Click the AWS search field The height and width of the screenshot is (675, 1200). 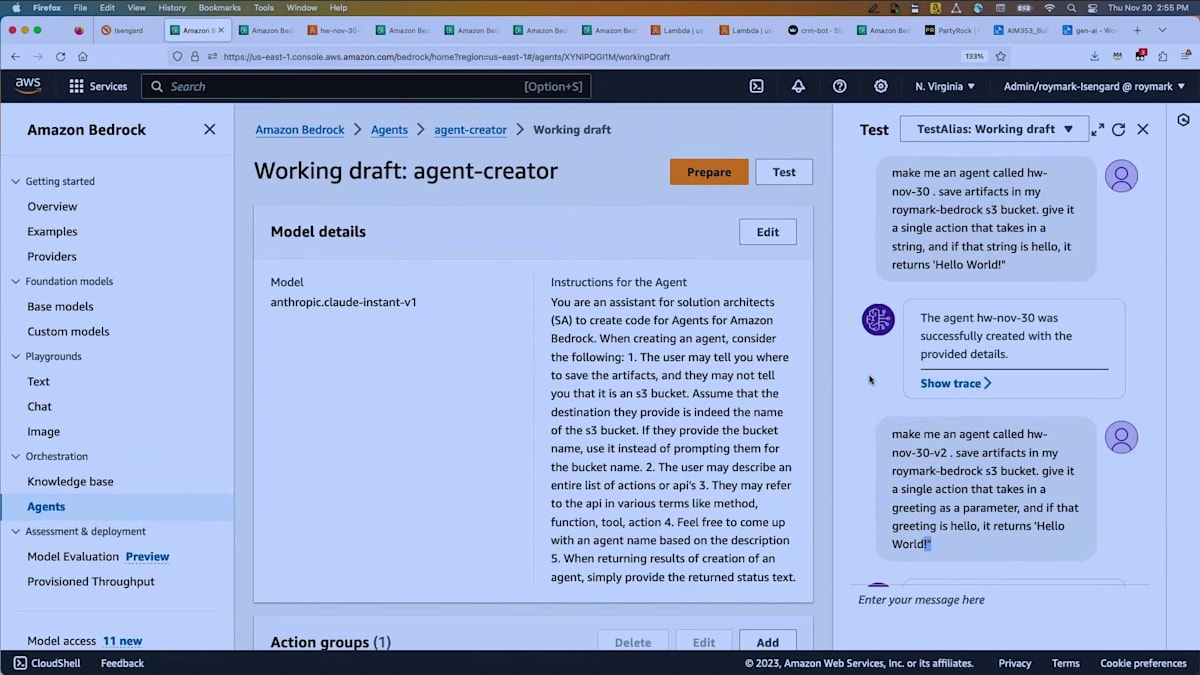[366, 86]
